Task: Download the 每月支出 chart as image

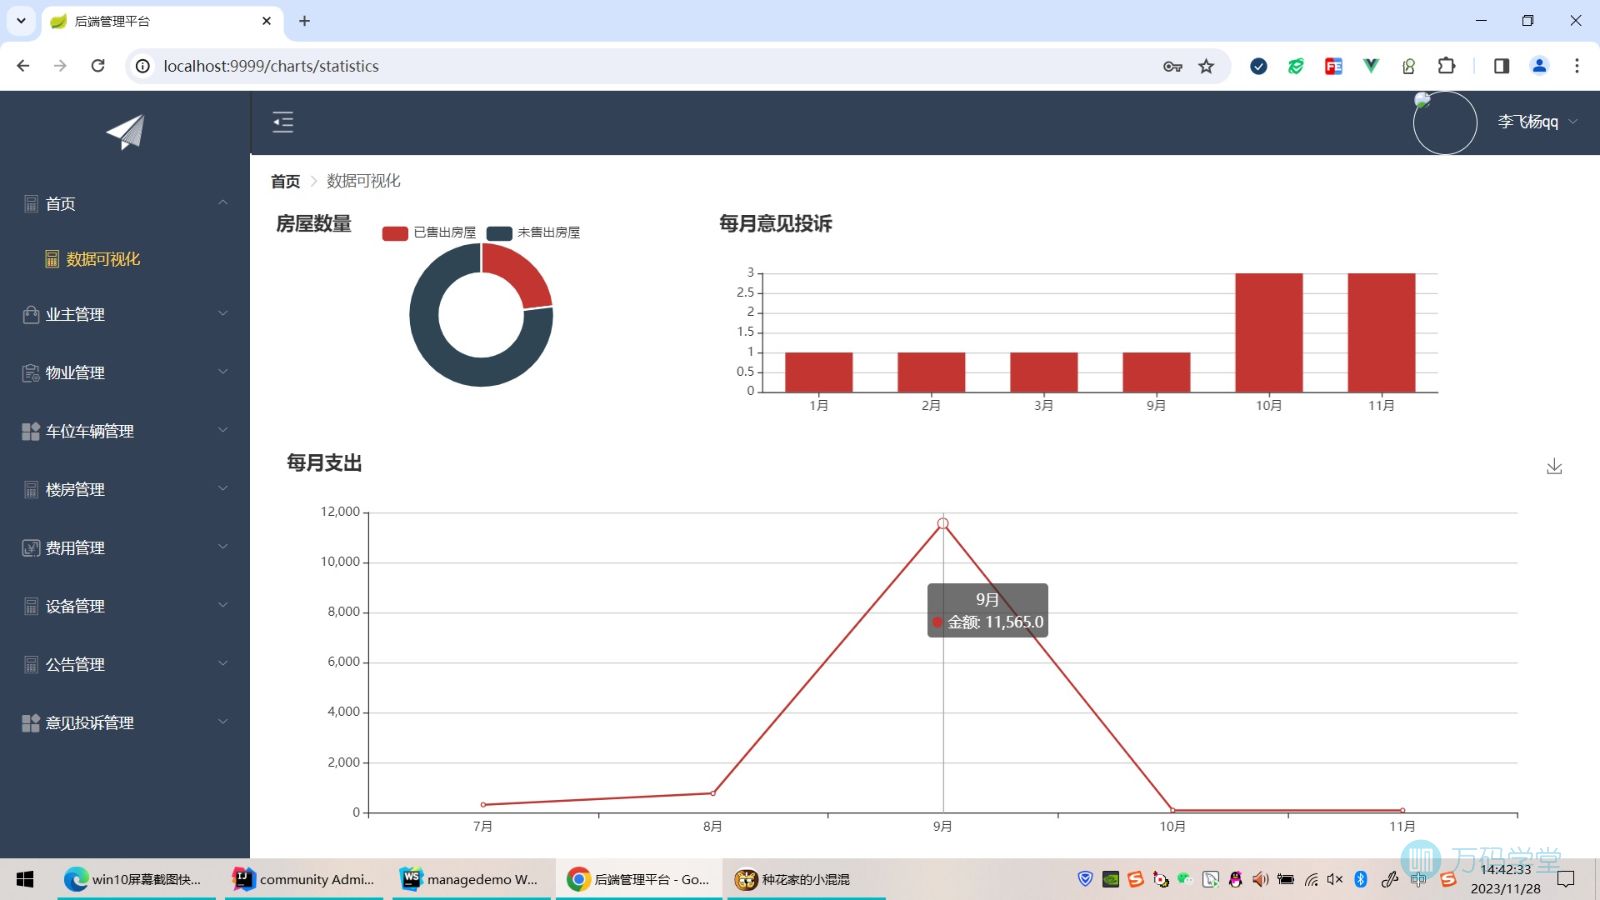Action: click(x=1554, y=466)
